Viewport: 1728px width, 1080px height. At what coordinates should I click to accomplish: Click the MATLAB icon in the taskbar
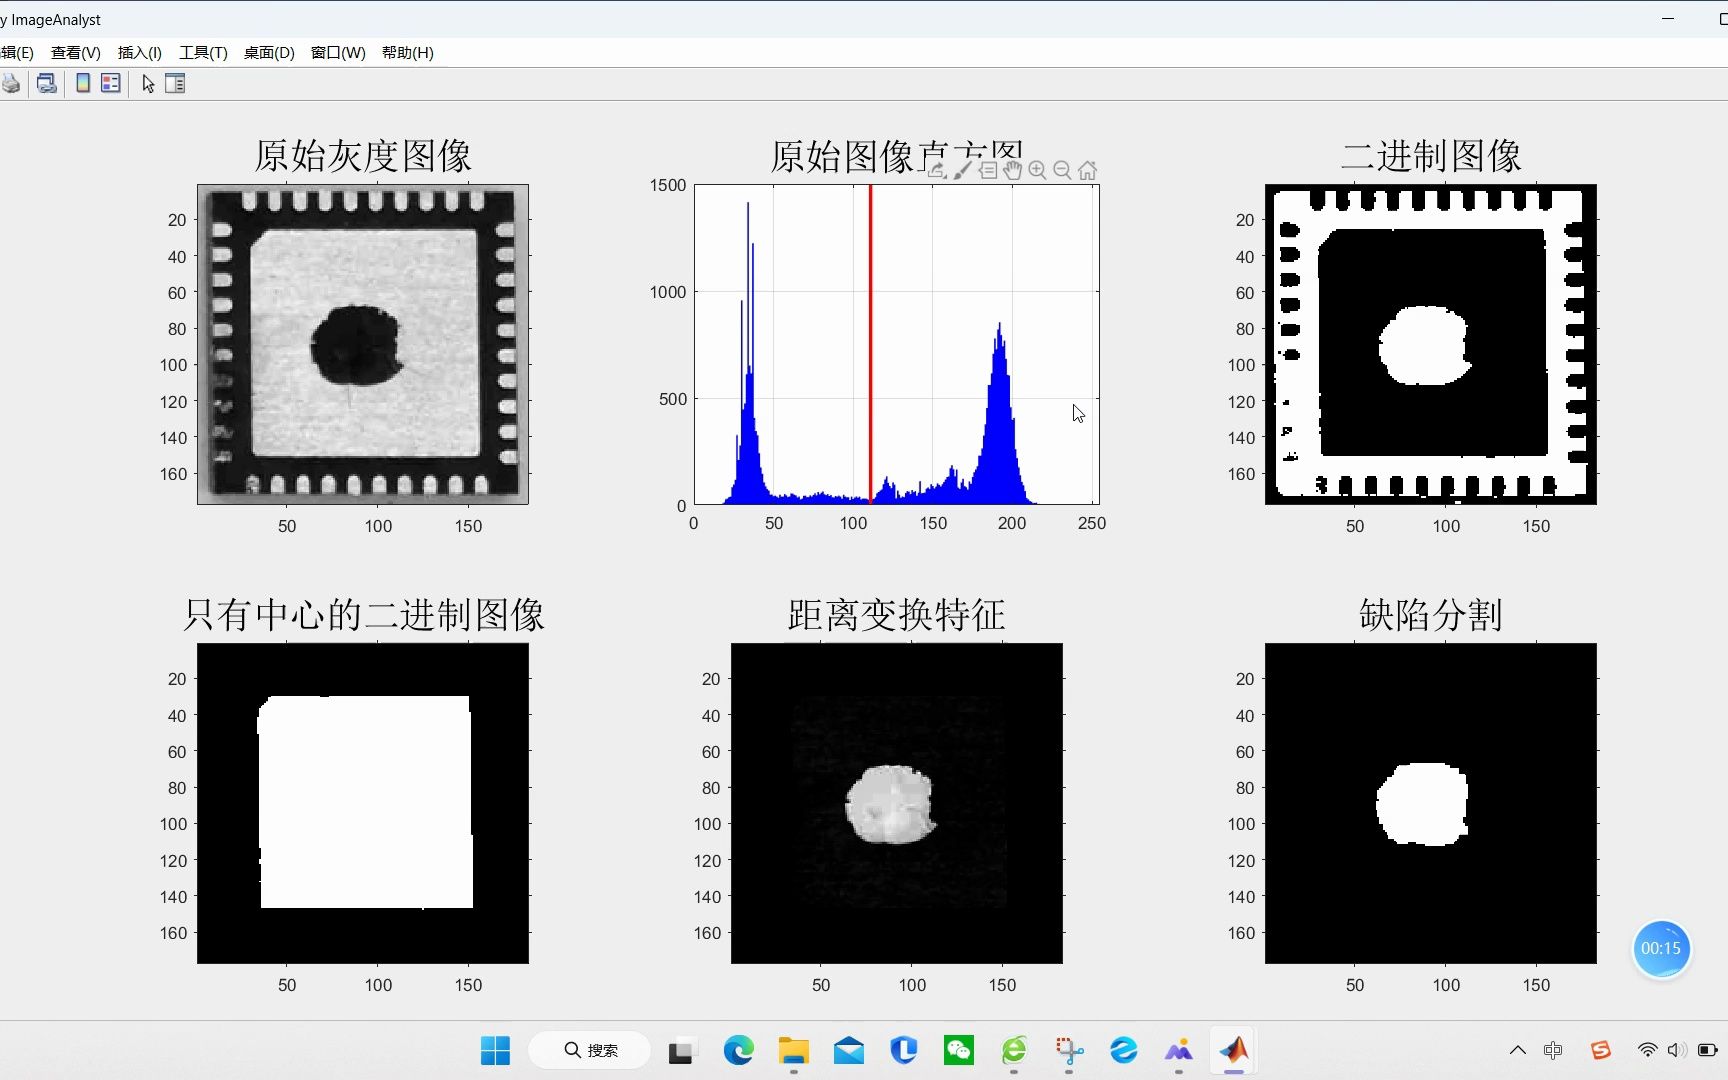coord(1234,1050)
